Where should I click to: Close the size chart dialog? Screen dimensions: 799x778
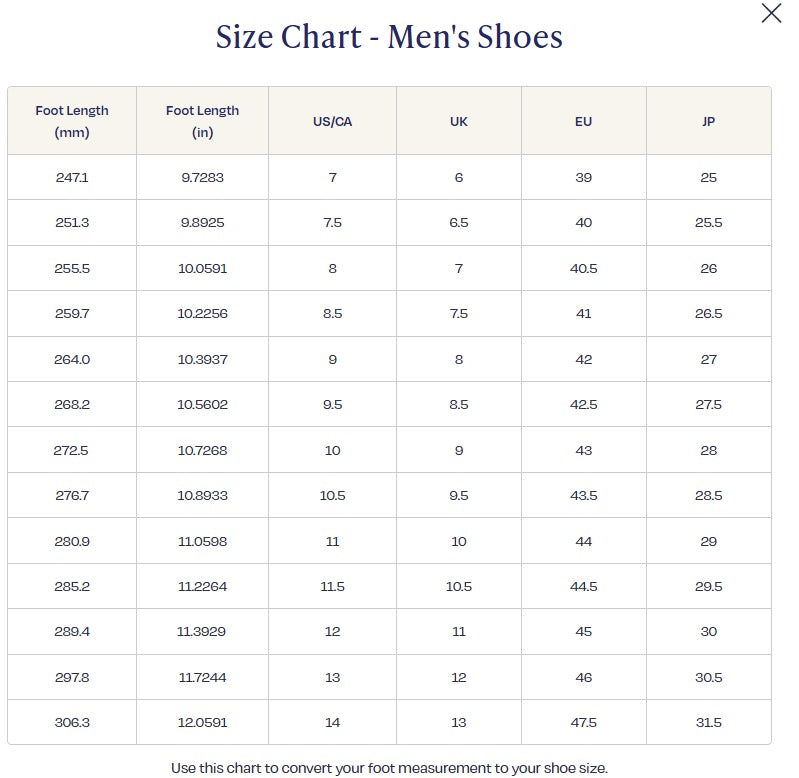(x=771, y=14)
